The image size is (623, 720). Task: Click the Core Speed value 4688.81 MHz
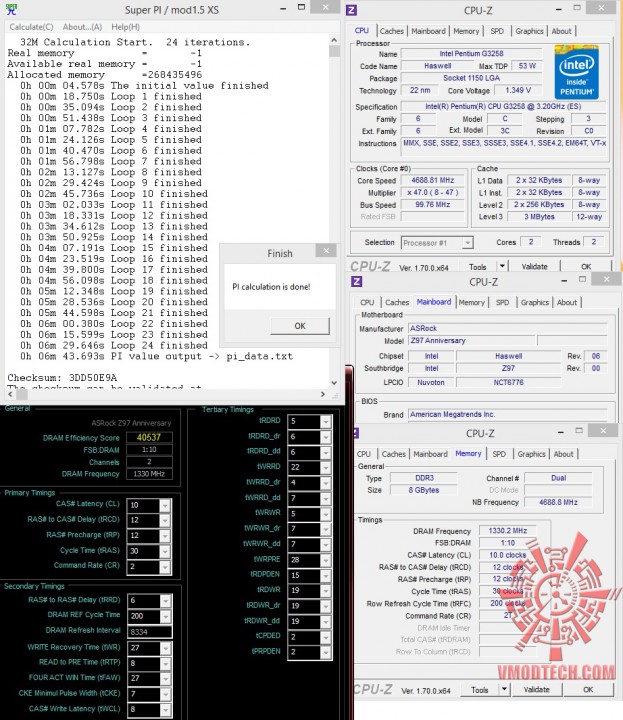(x=432, y=180)
